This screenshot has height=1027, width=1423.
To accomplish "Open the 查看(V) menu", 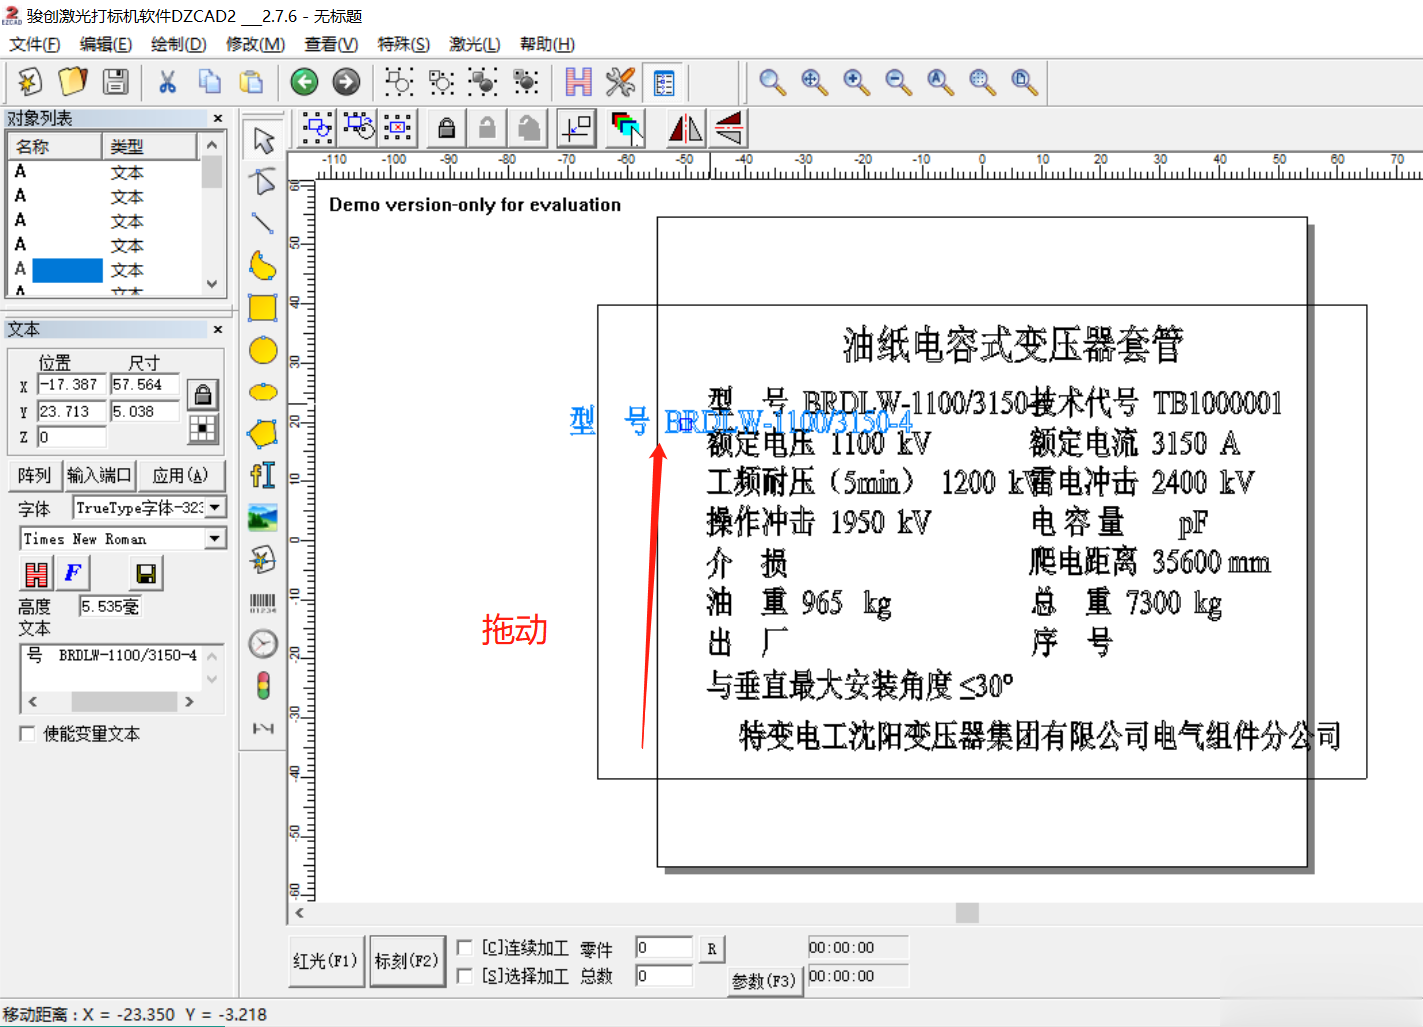I will pos(331,44).
